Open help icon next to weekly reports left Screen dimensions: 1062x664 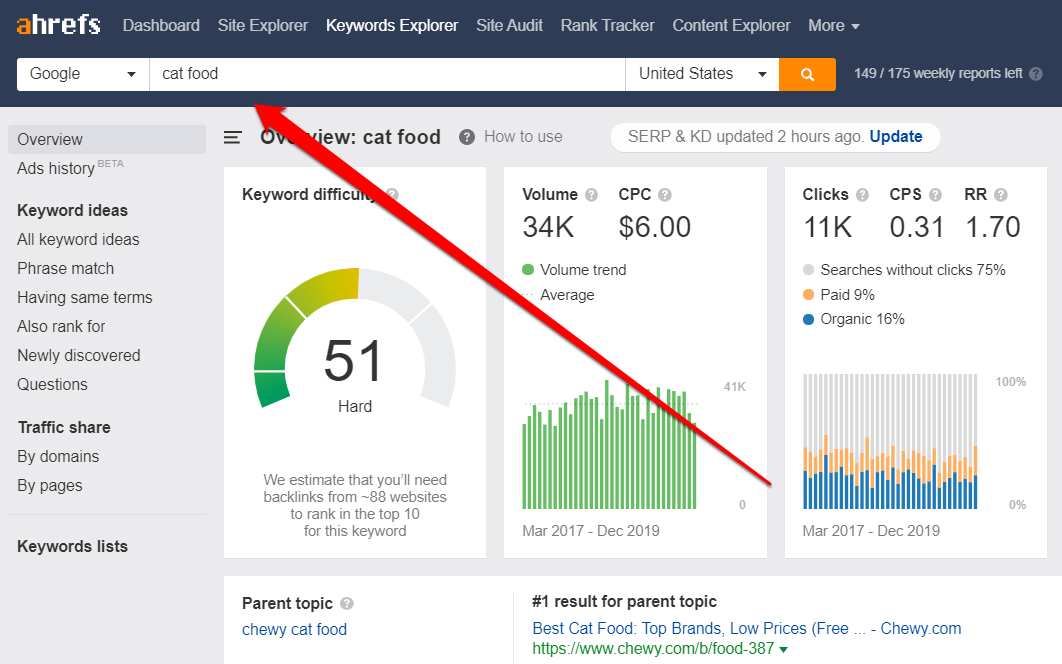tap(1036, 74)
